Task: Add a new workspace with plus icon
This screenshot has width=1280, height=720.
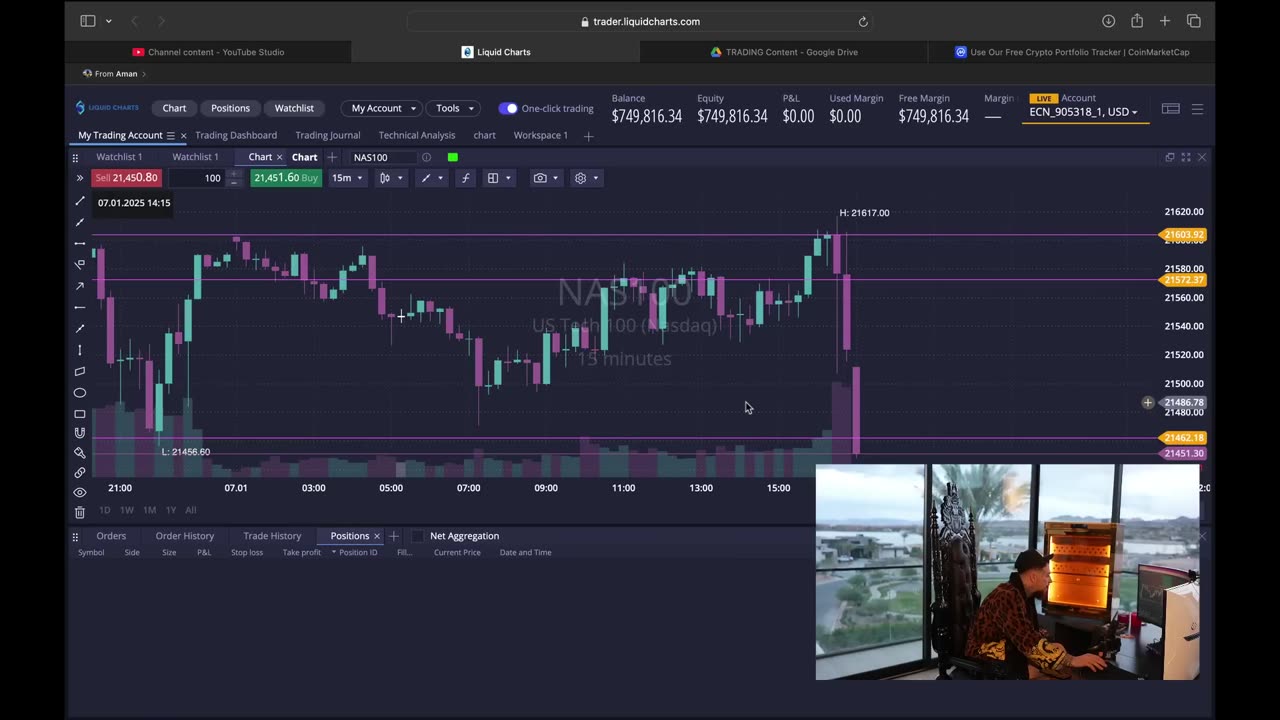Action: [x=588, y=136]
